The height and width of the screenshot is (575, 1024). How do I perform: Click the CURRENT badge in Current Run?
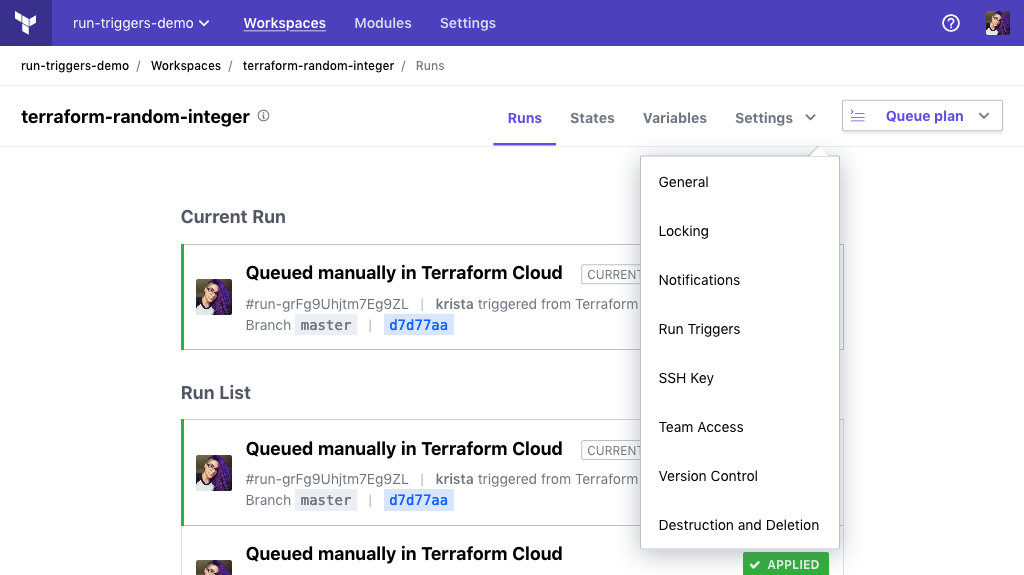pyautogui.click(x=611, y=274)
